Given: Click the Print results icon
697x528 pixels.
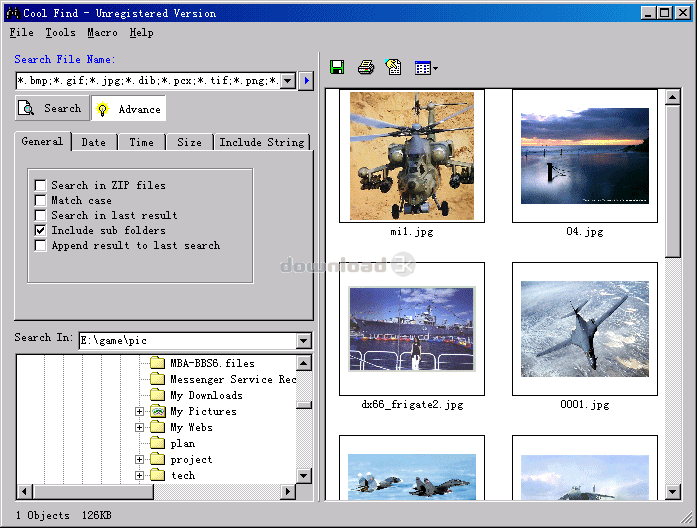Looking at the screenshot, I should point(366,68).
